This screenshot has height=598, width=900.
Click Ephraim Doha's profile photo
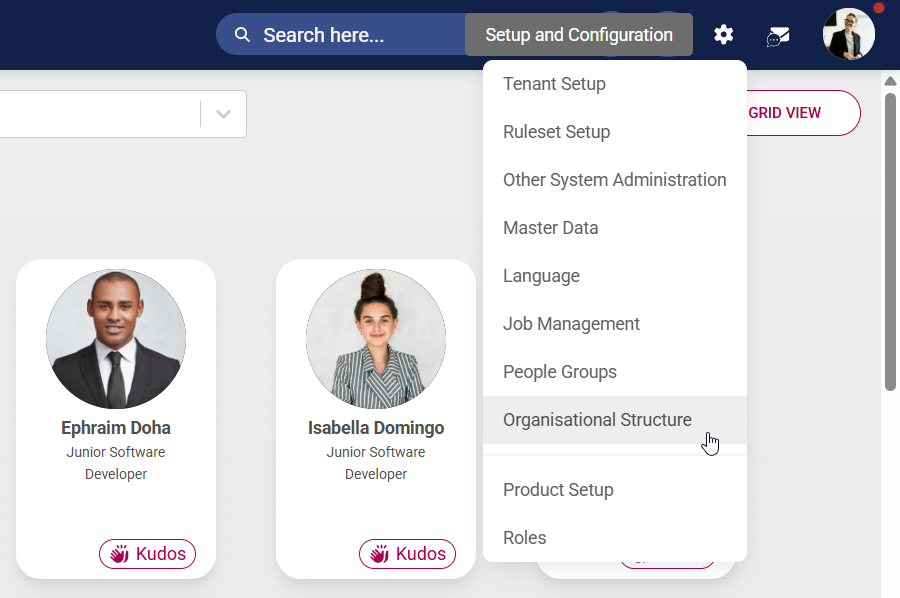(x=116, y=339)
